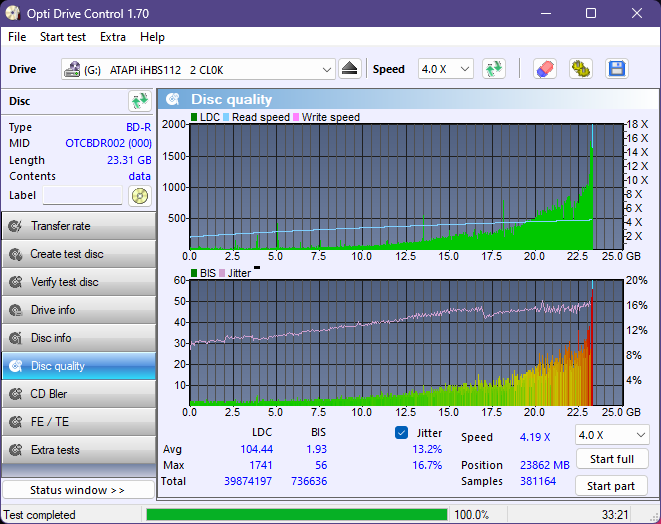Click the LDC Avg value 104.44
The width and height of the screenshot is (661, 524).
[x=256, y=449]
